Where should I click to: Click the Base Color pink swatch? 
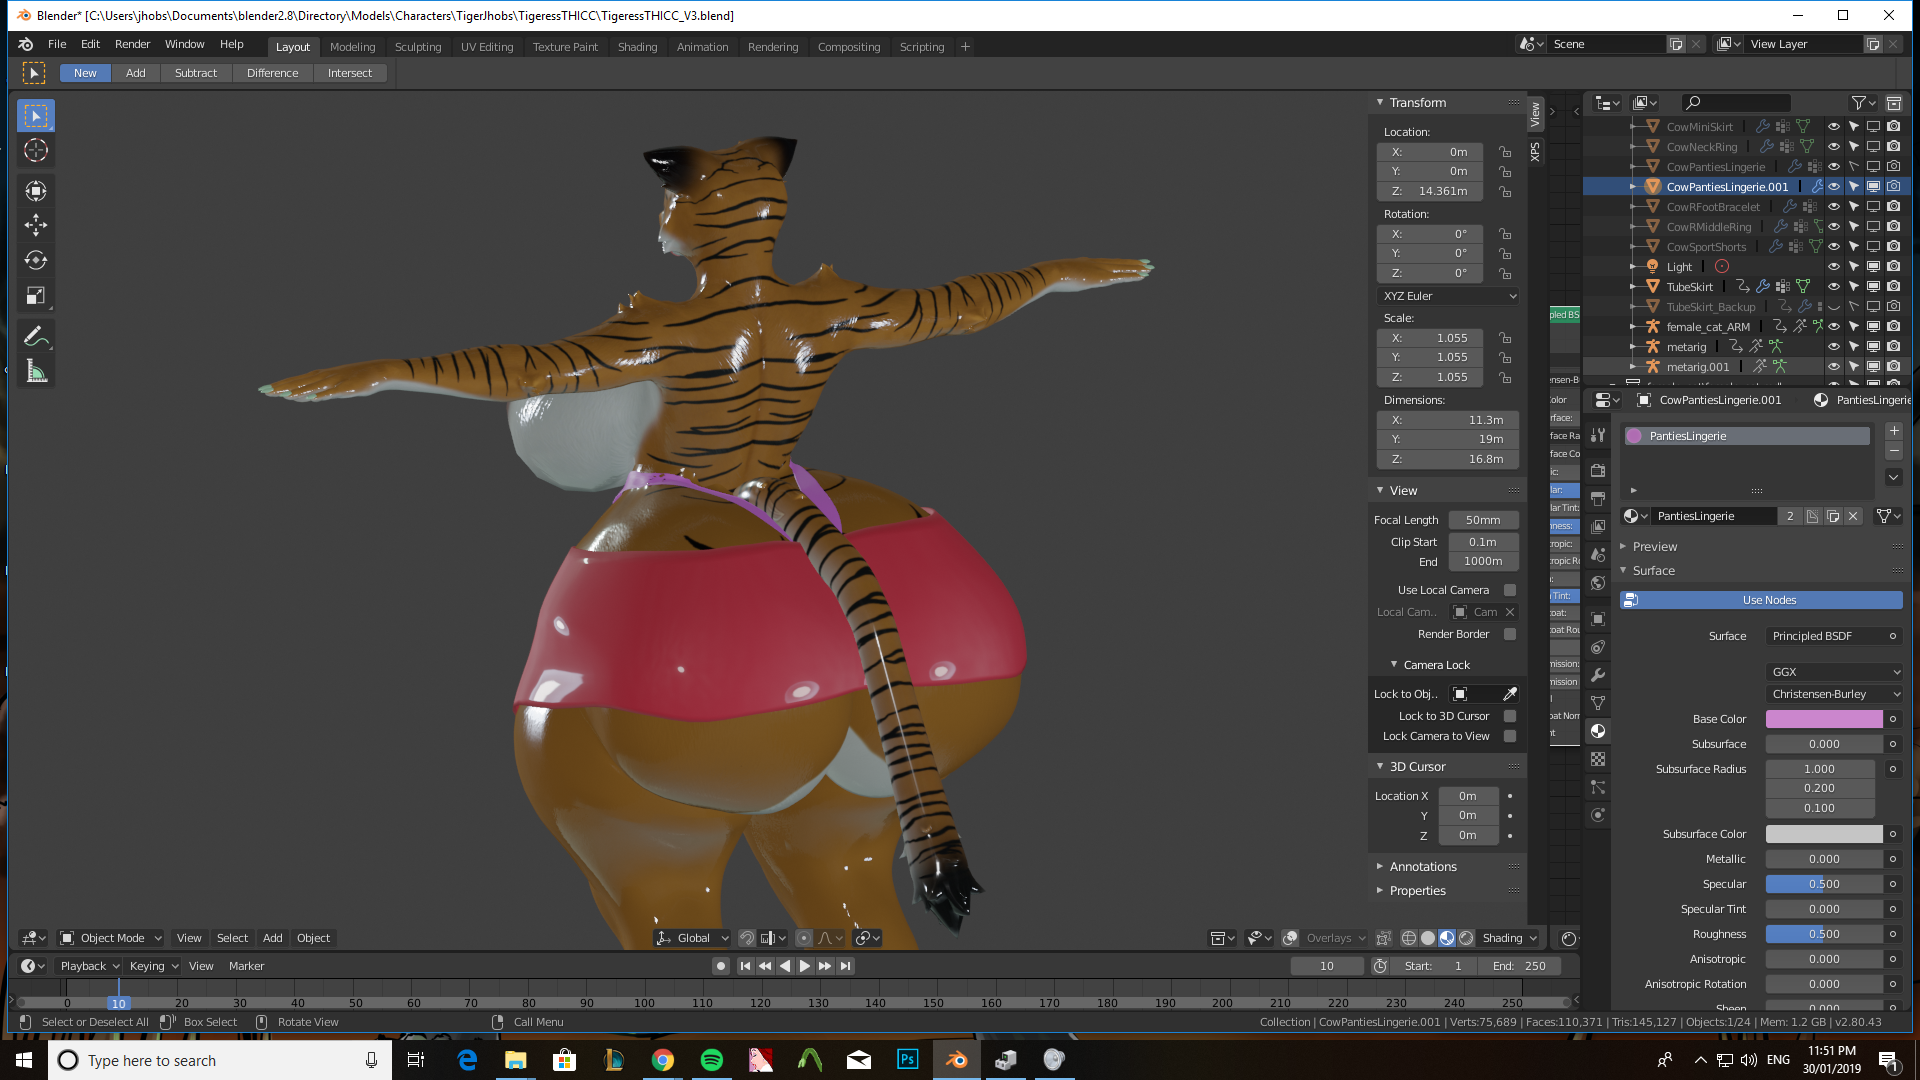click(1823, 719)
